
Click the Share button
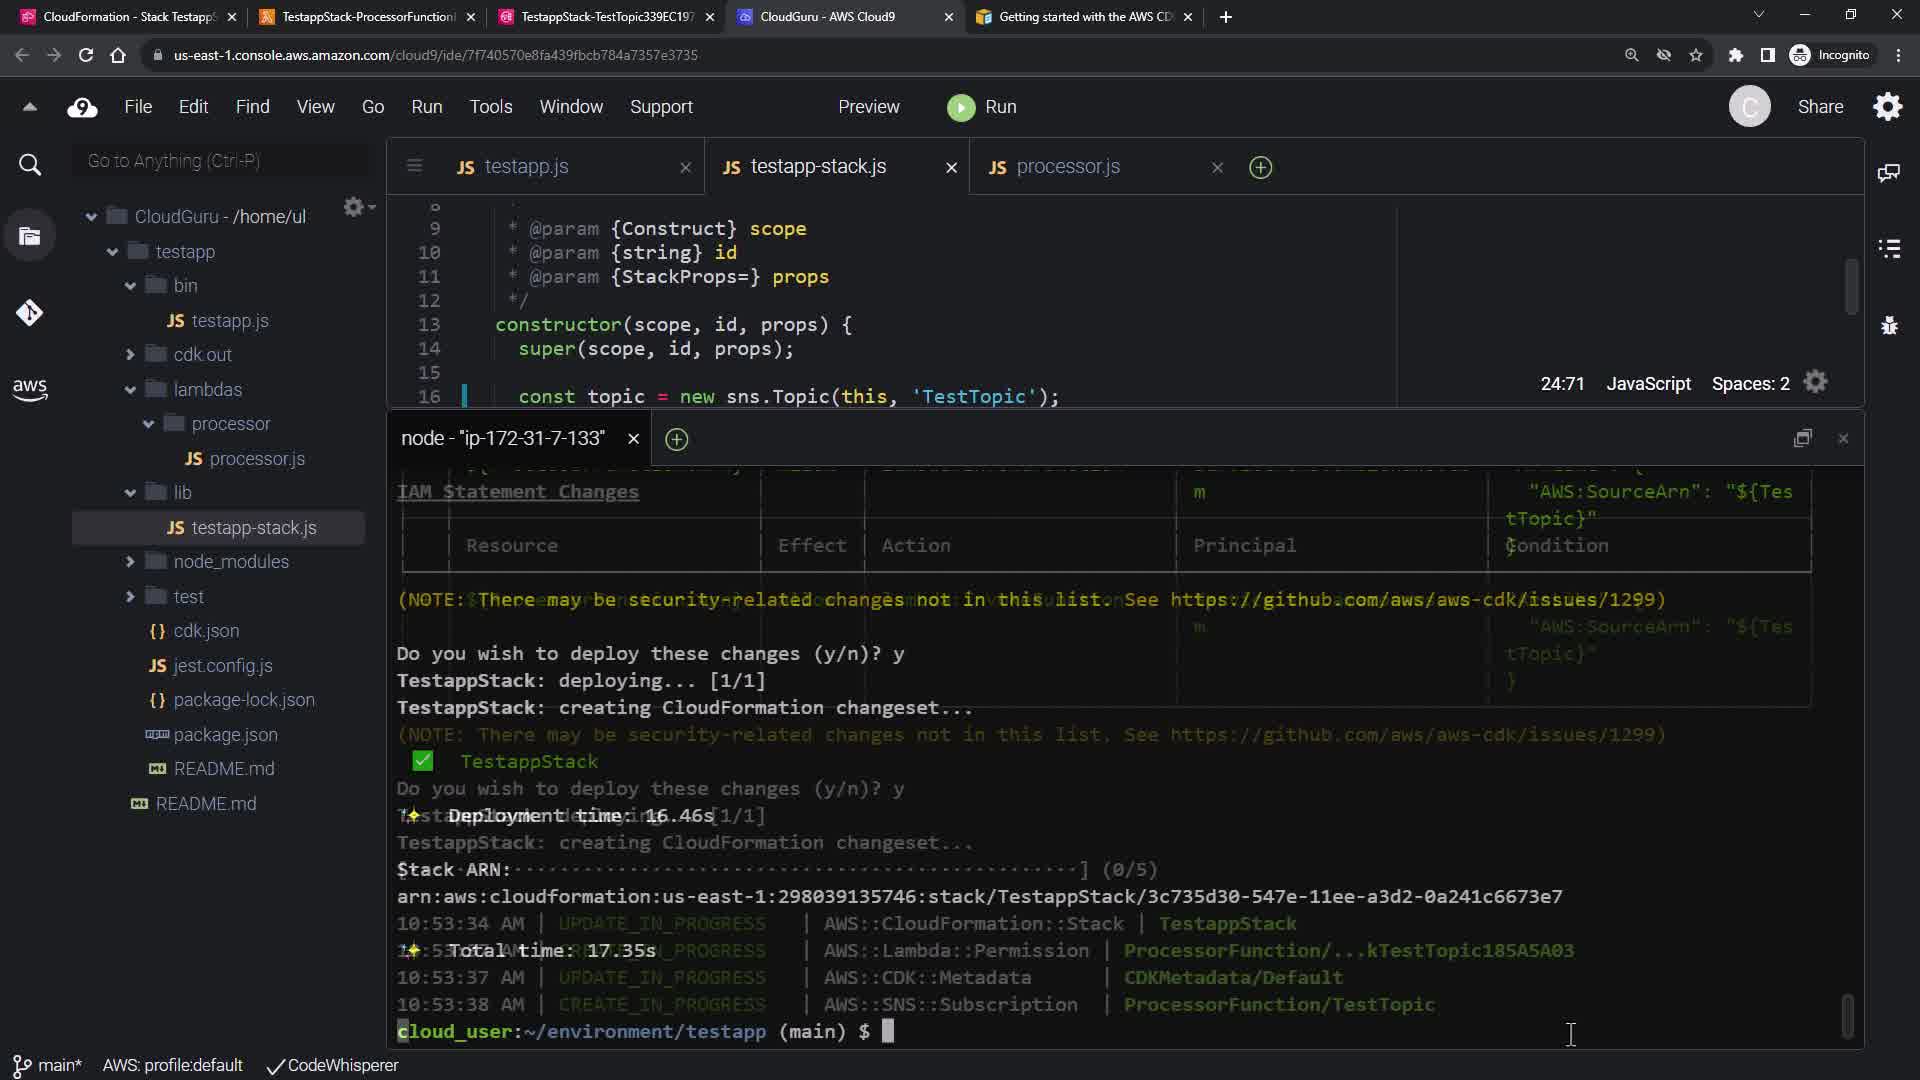tap(1820, 107)
